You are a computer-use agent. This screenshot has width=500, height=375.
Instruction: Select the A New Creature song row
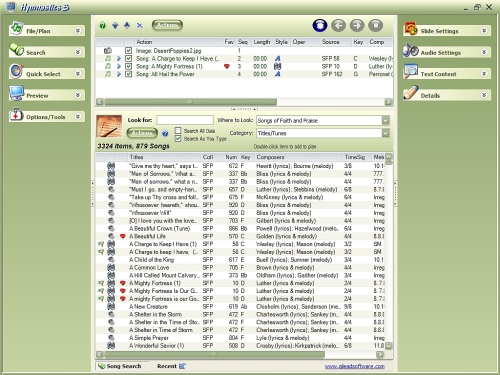240,307
